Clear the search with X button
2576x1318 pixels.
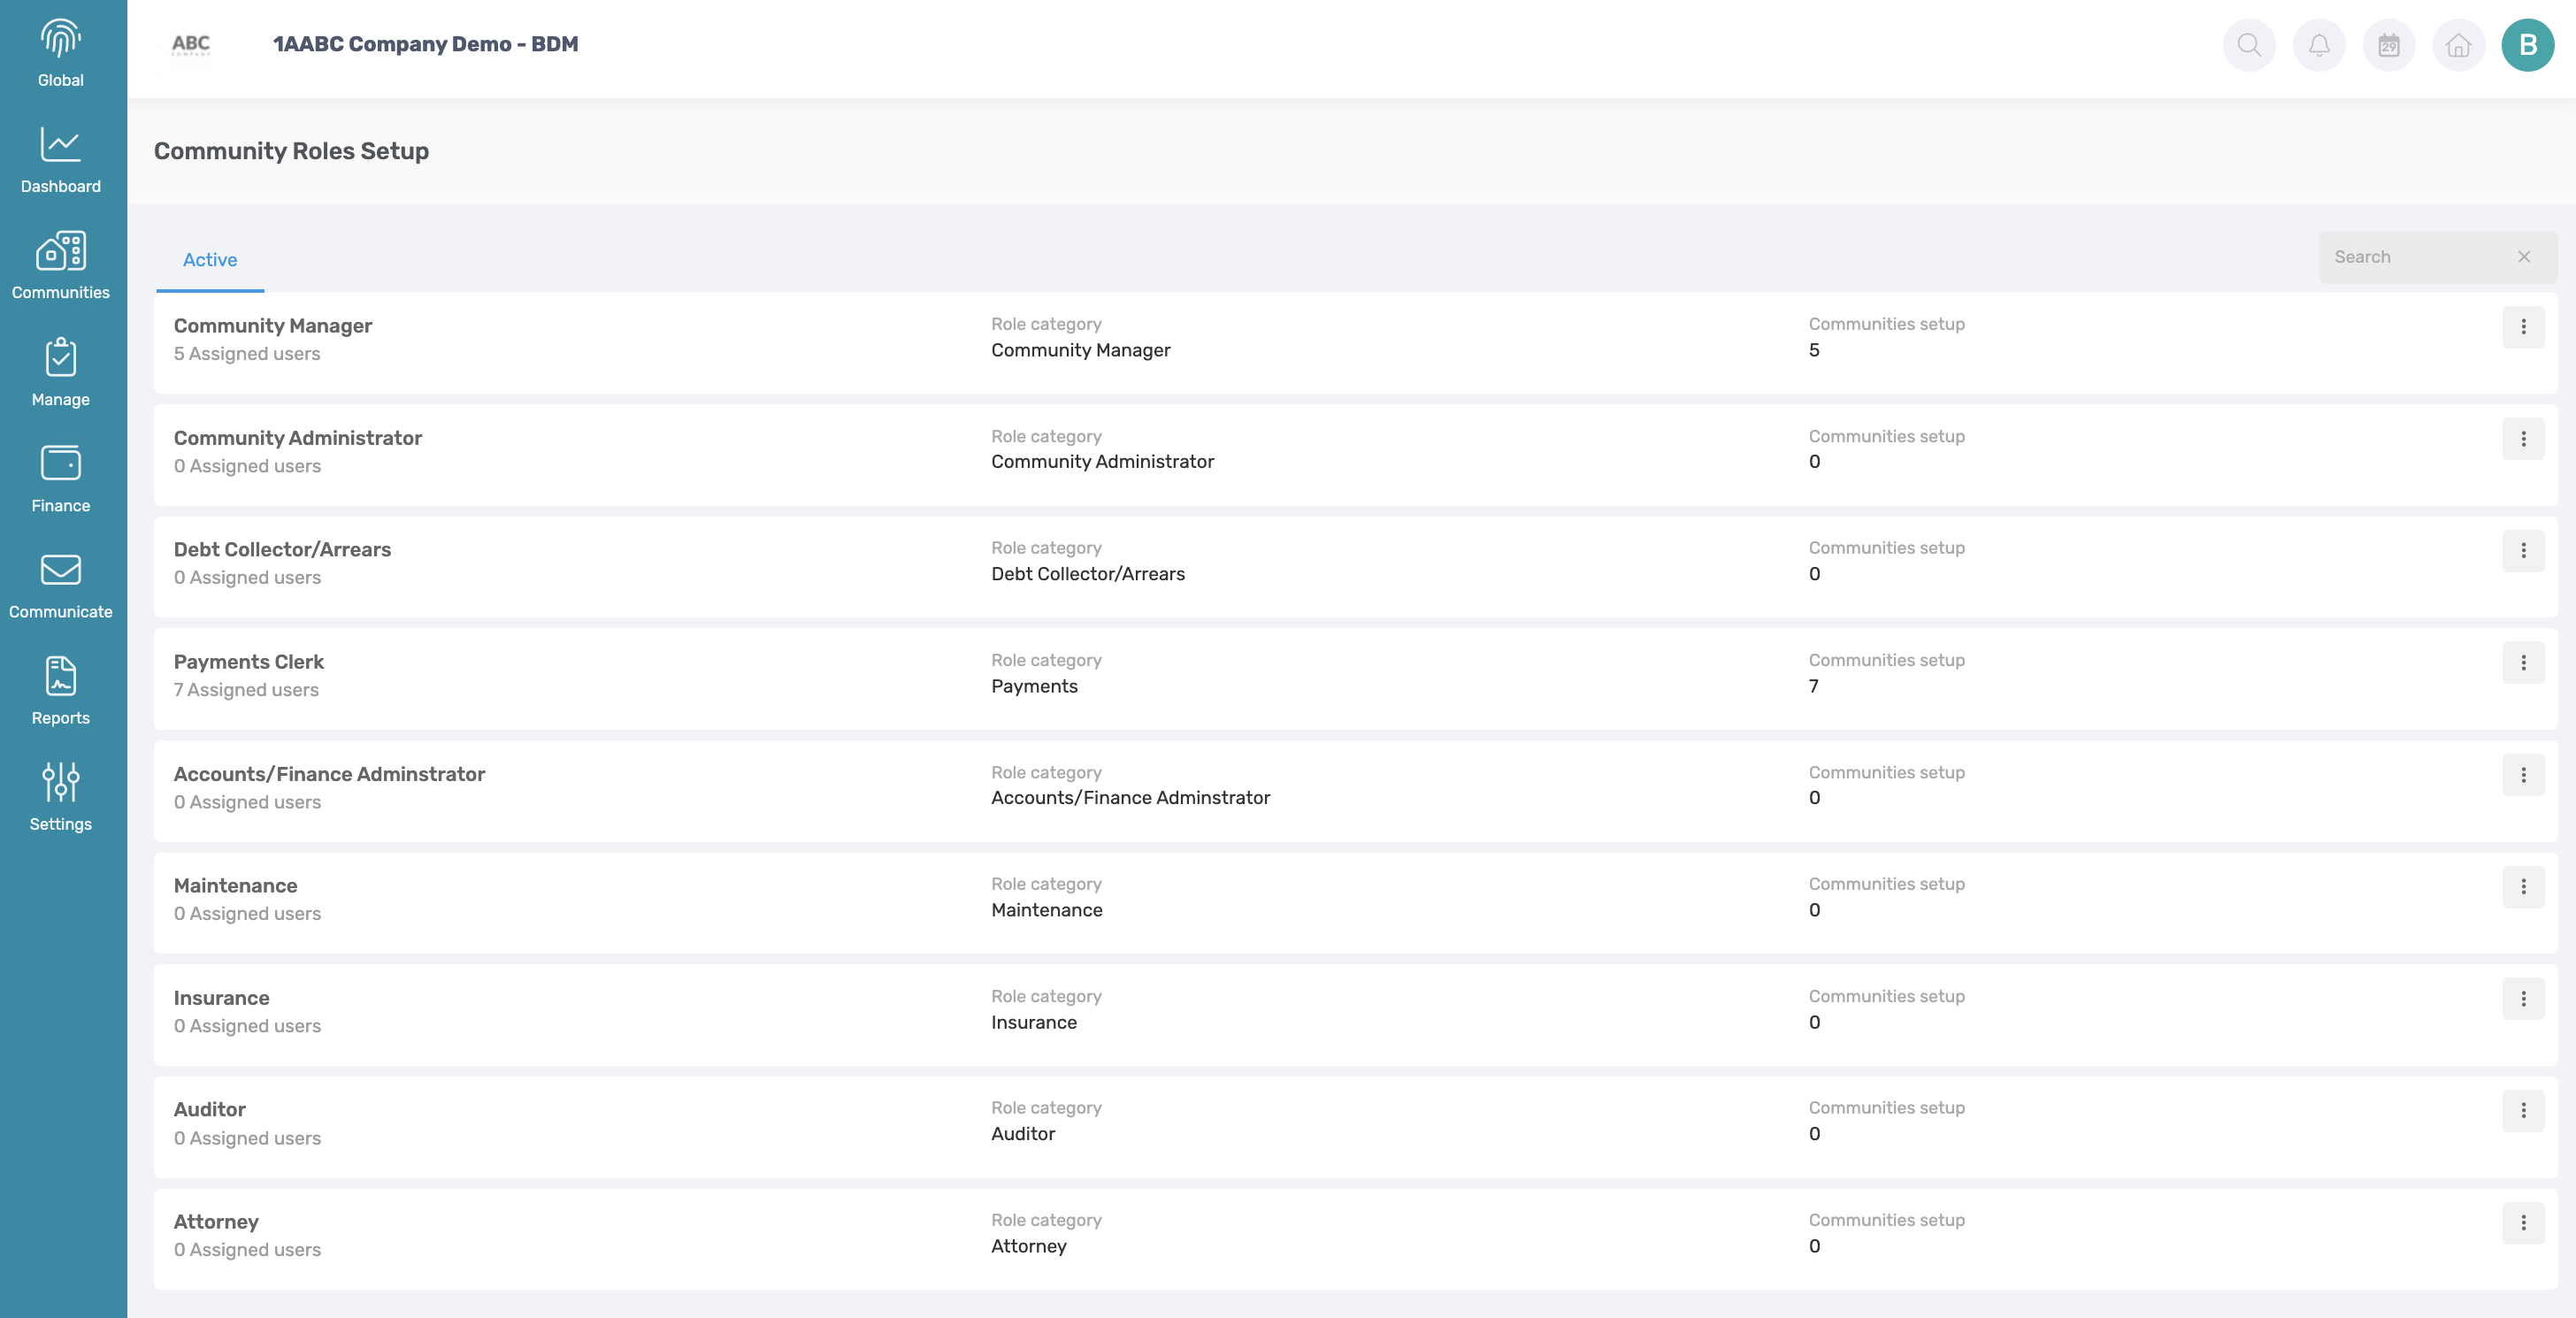(x=2524, y=257)
